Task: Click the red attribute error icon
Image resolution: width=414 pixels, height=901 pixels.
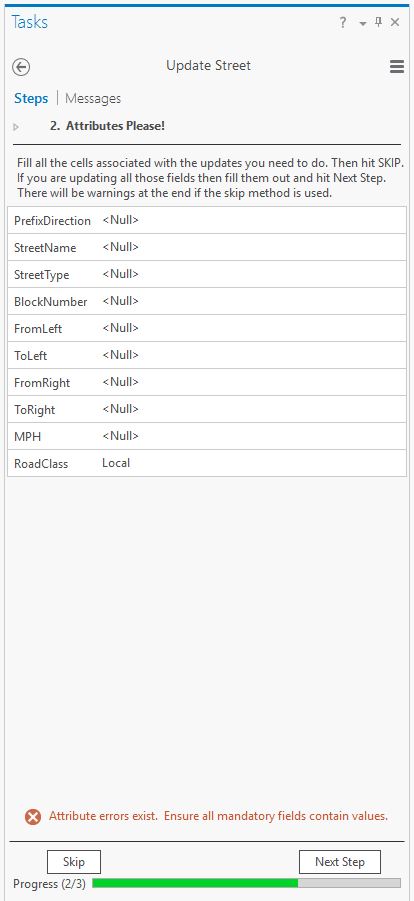Action: click(x=33, y=817)
